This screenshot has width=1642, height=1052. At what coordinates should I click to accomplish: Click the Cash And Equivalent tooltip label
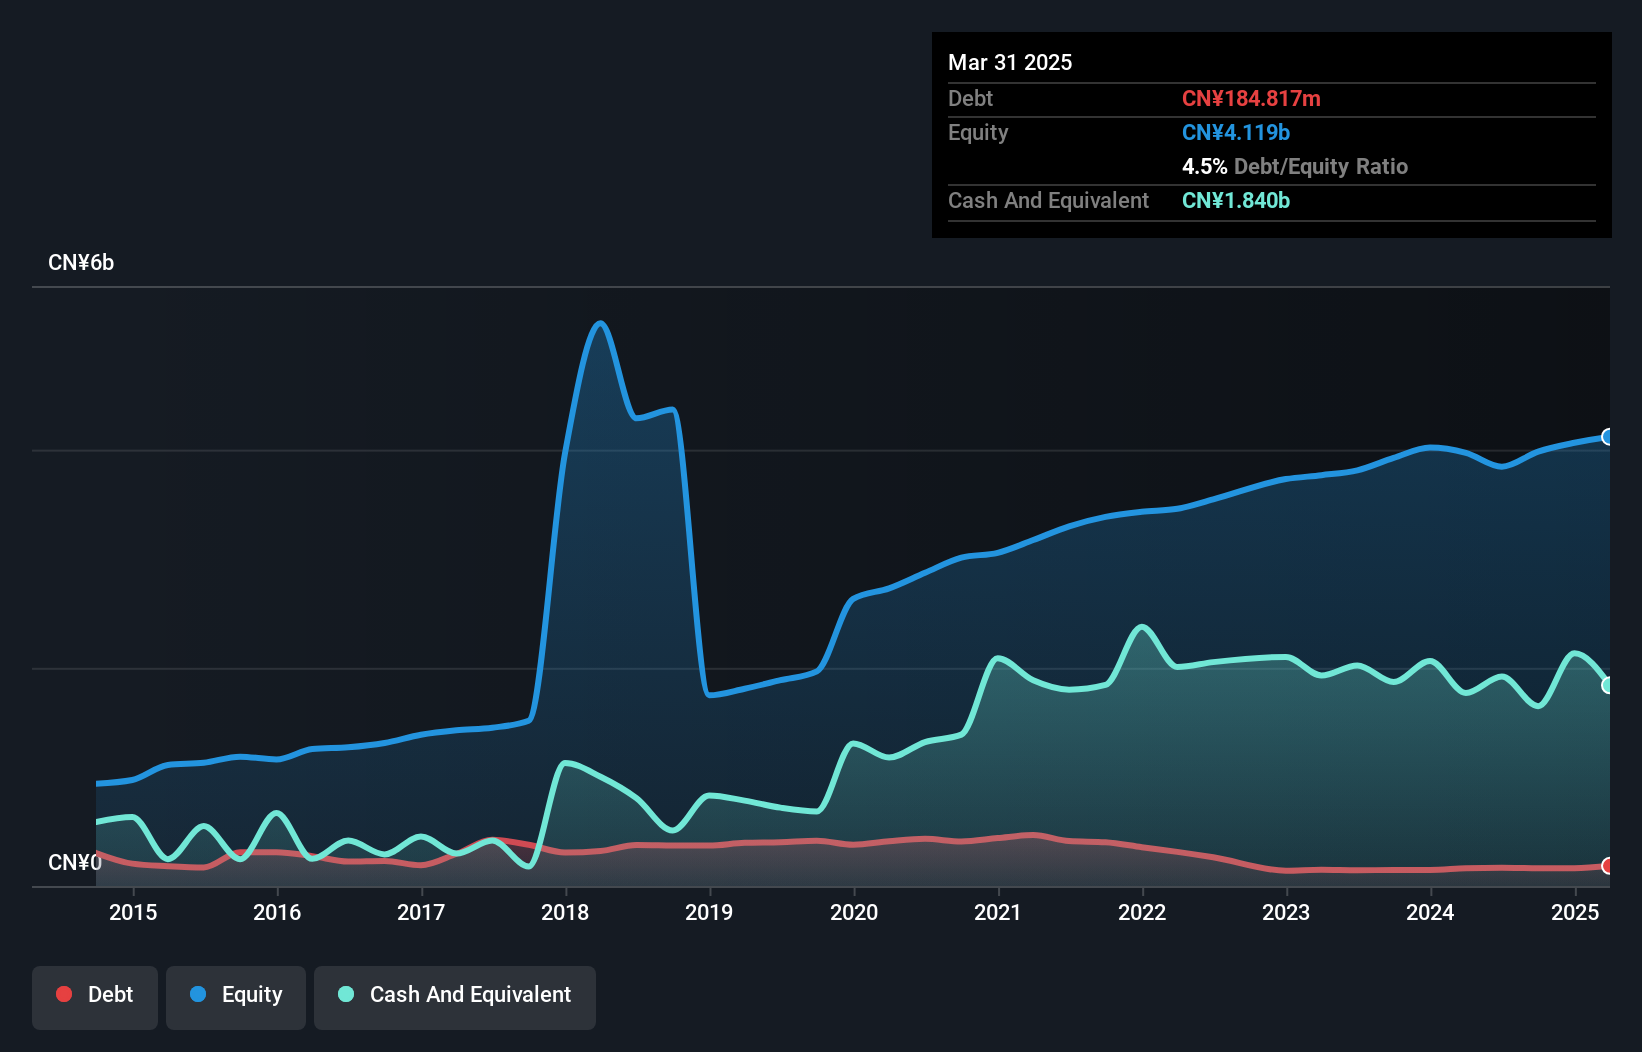[x=1048, y=200]
